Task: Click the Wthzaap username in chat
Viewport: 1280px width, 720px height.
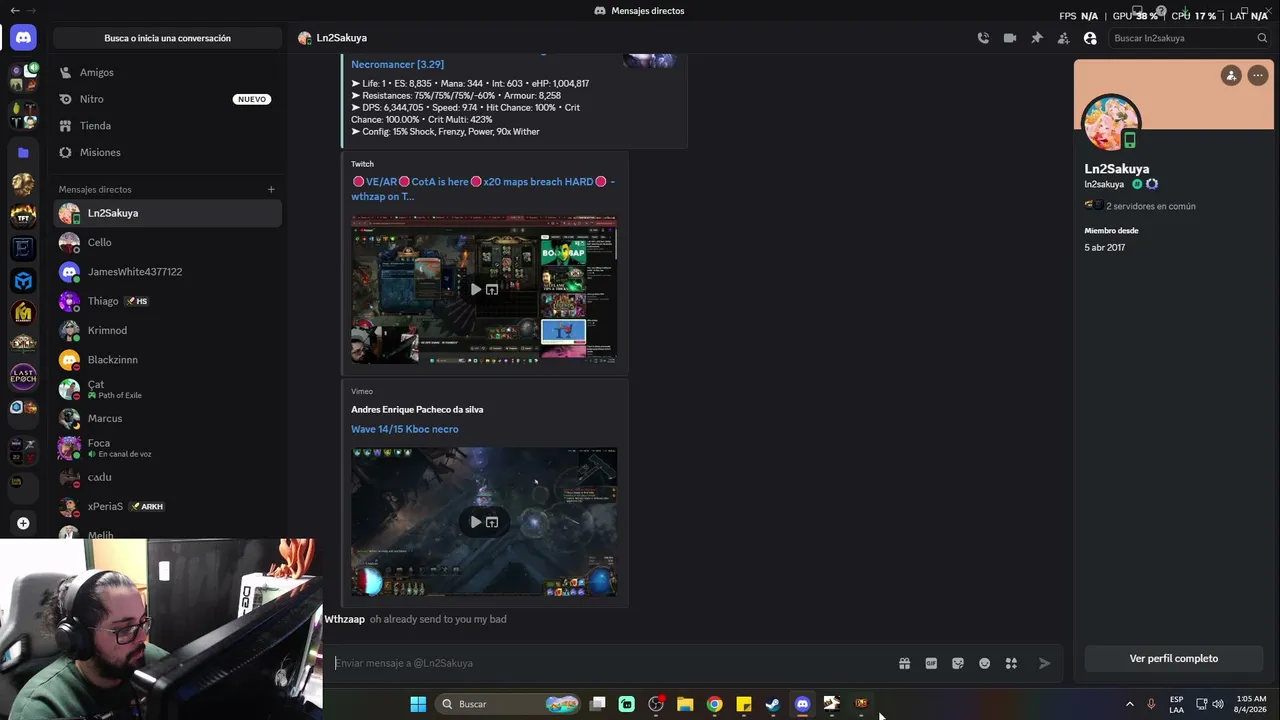Action: click(345, 619)
